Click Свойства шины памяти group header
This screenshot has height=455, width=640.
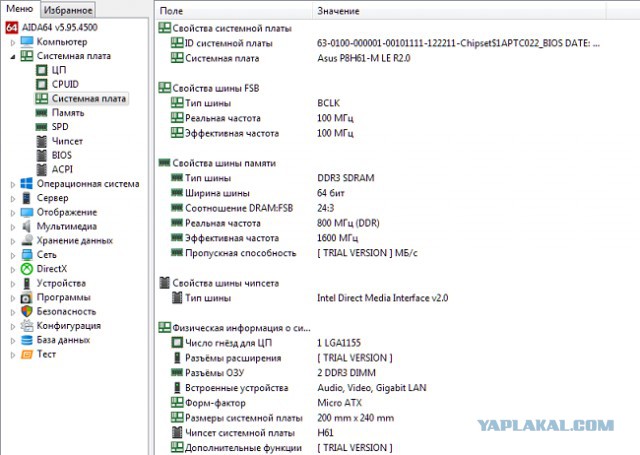point(224,163)
